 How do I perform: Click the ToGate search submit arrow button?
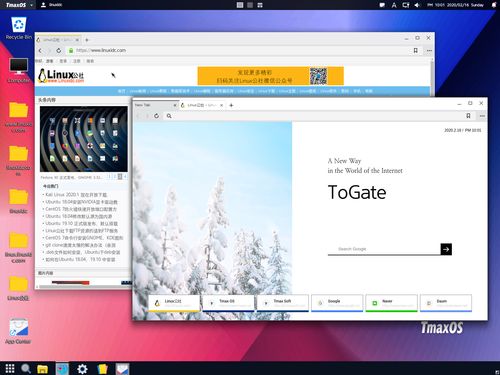tap(446, 249)
